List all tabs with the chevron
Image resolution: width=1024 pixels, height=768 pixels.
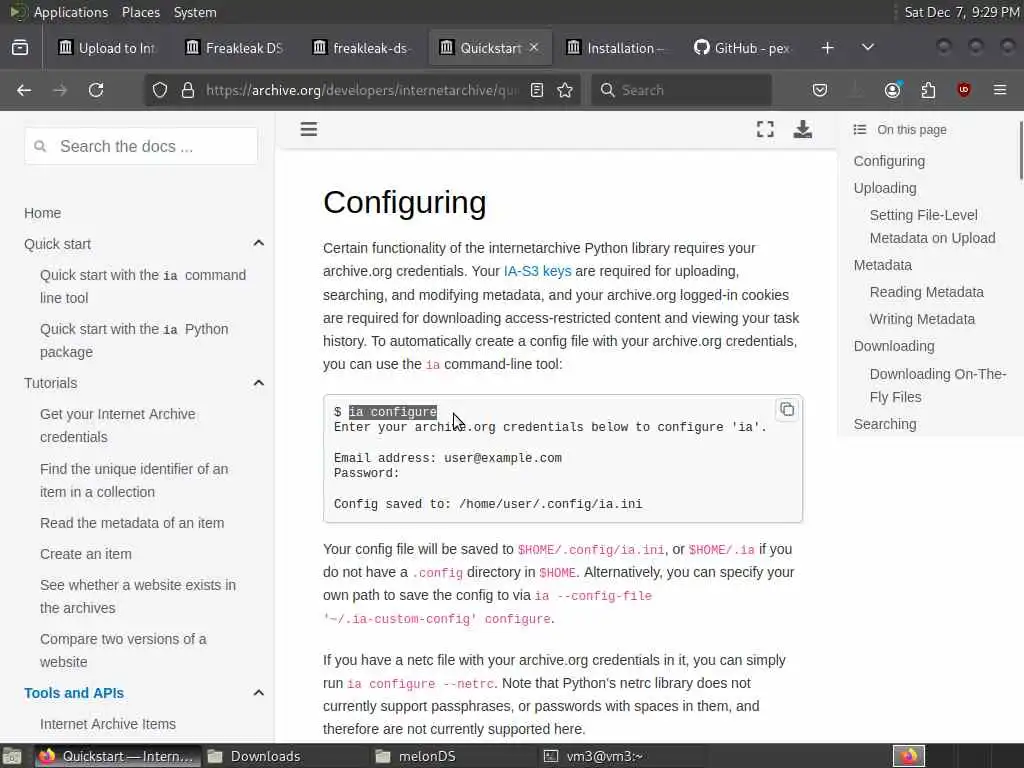[868, 47]
